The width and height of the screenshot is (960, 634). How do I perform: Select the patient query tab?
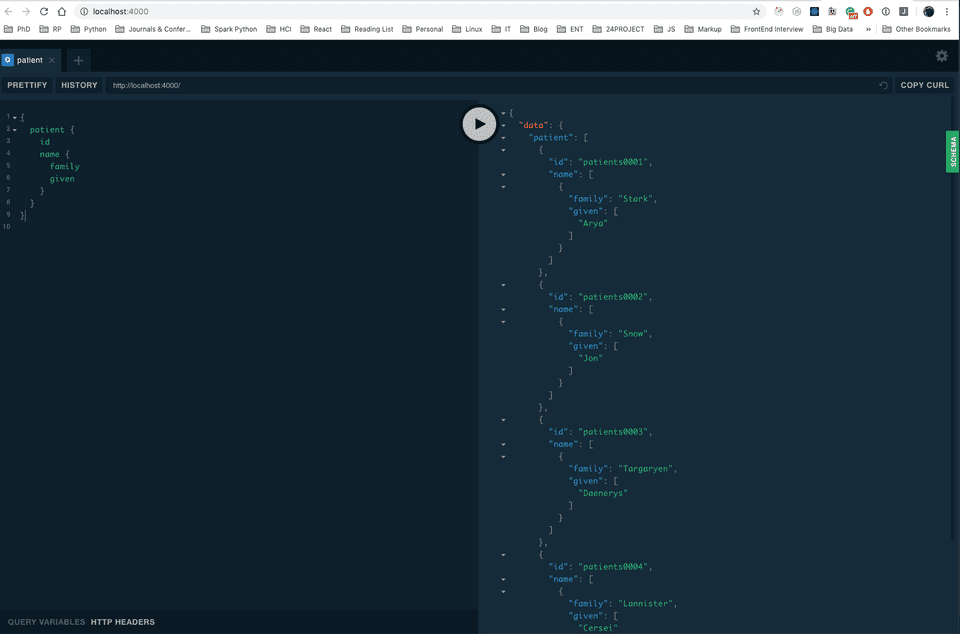point(29,60)
